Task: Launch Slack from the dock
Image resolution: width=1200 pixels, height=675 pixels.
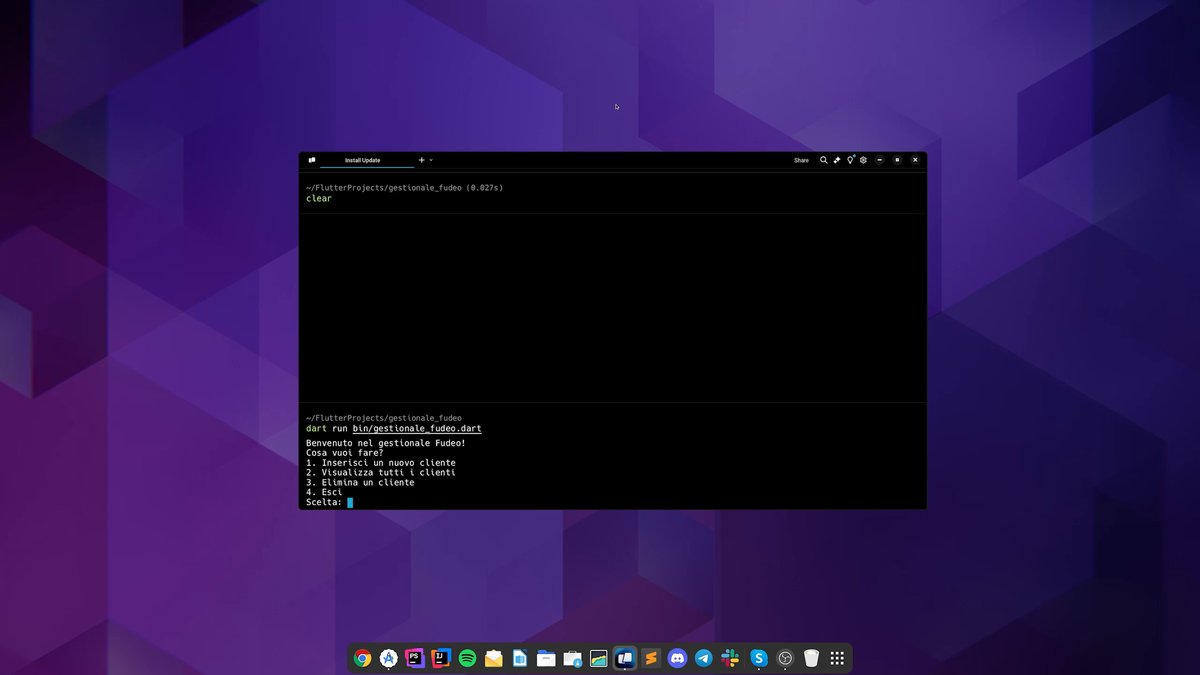Action: (731, 658)
